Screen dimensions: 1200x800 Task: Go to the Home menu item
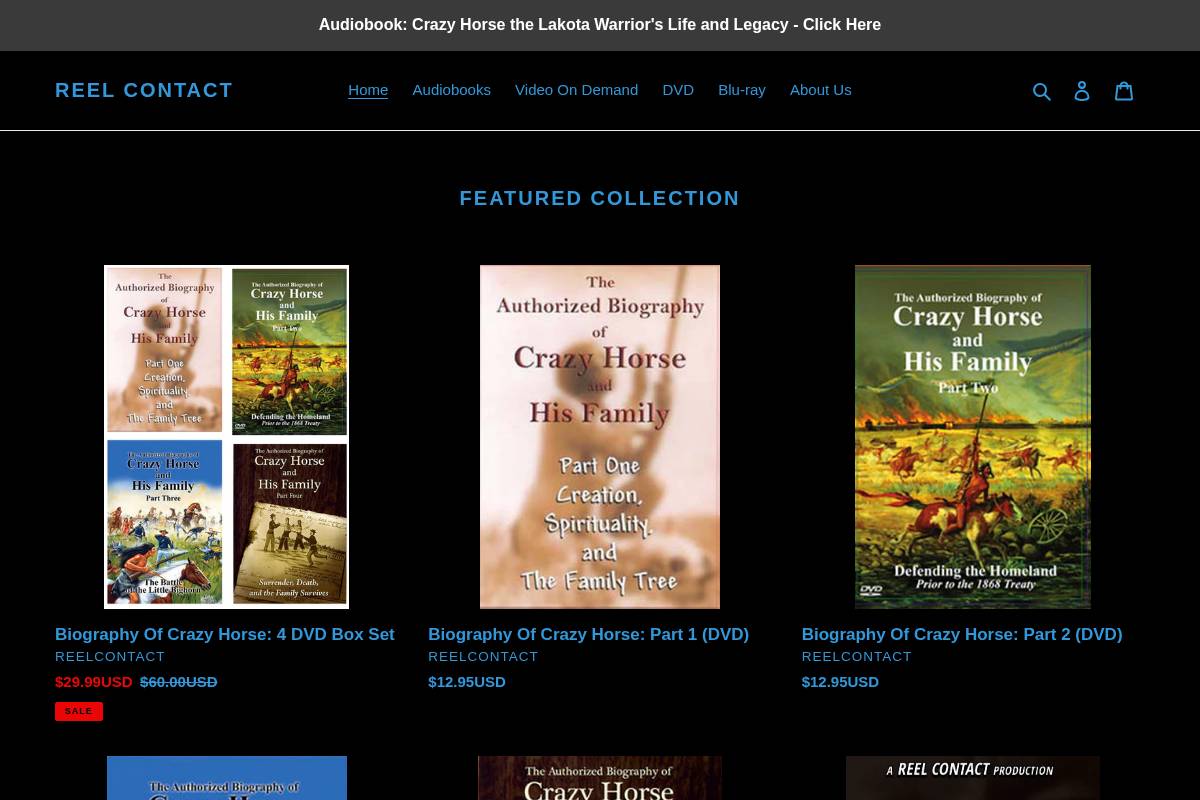coord(368,90)
